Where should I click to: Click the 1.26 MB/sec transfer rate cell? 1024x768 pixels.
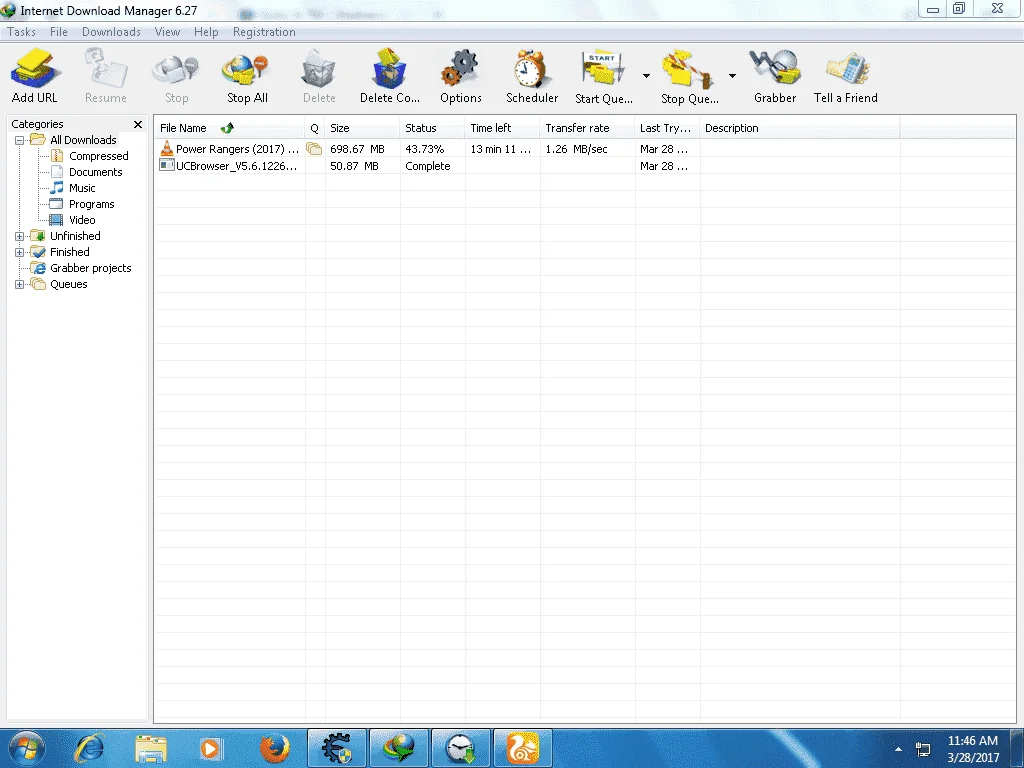click(x=577, y=149)
